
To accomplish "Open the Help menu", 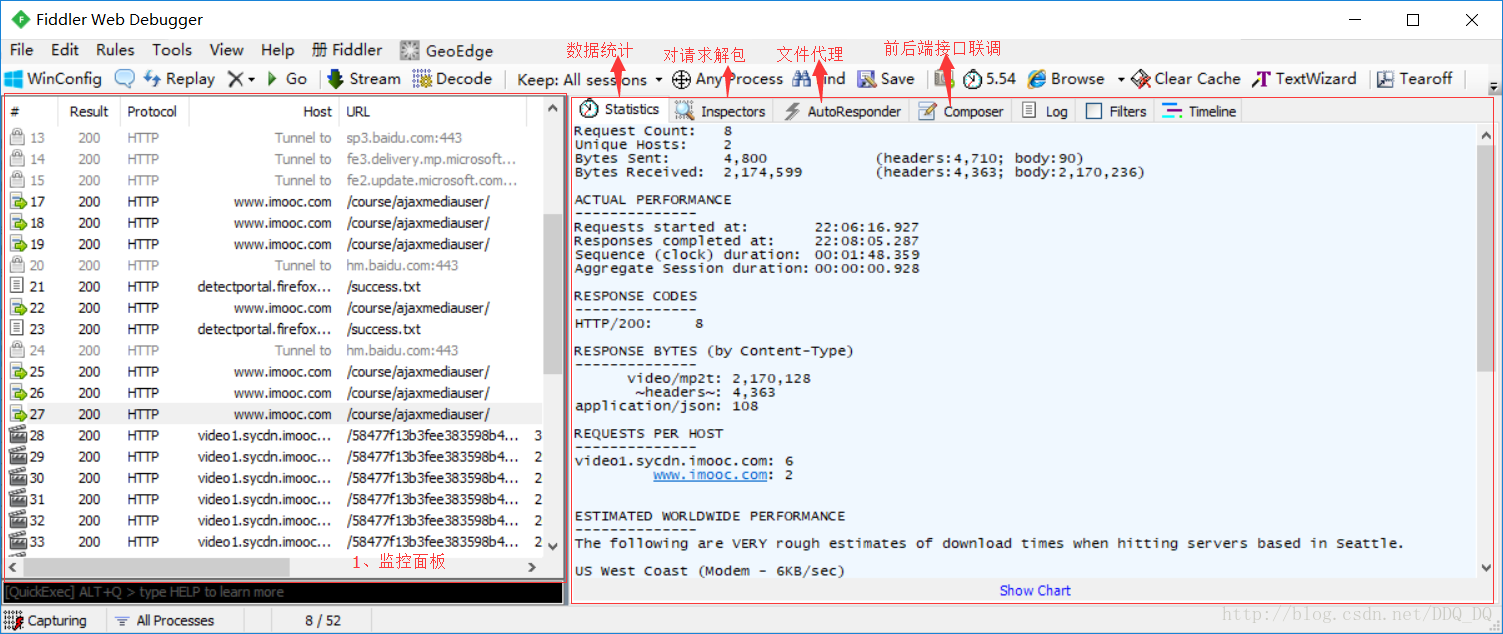I will pyautogui.click(x=278, y=50).
